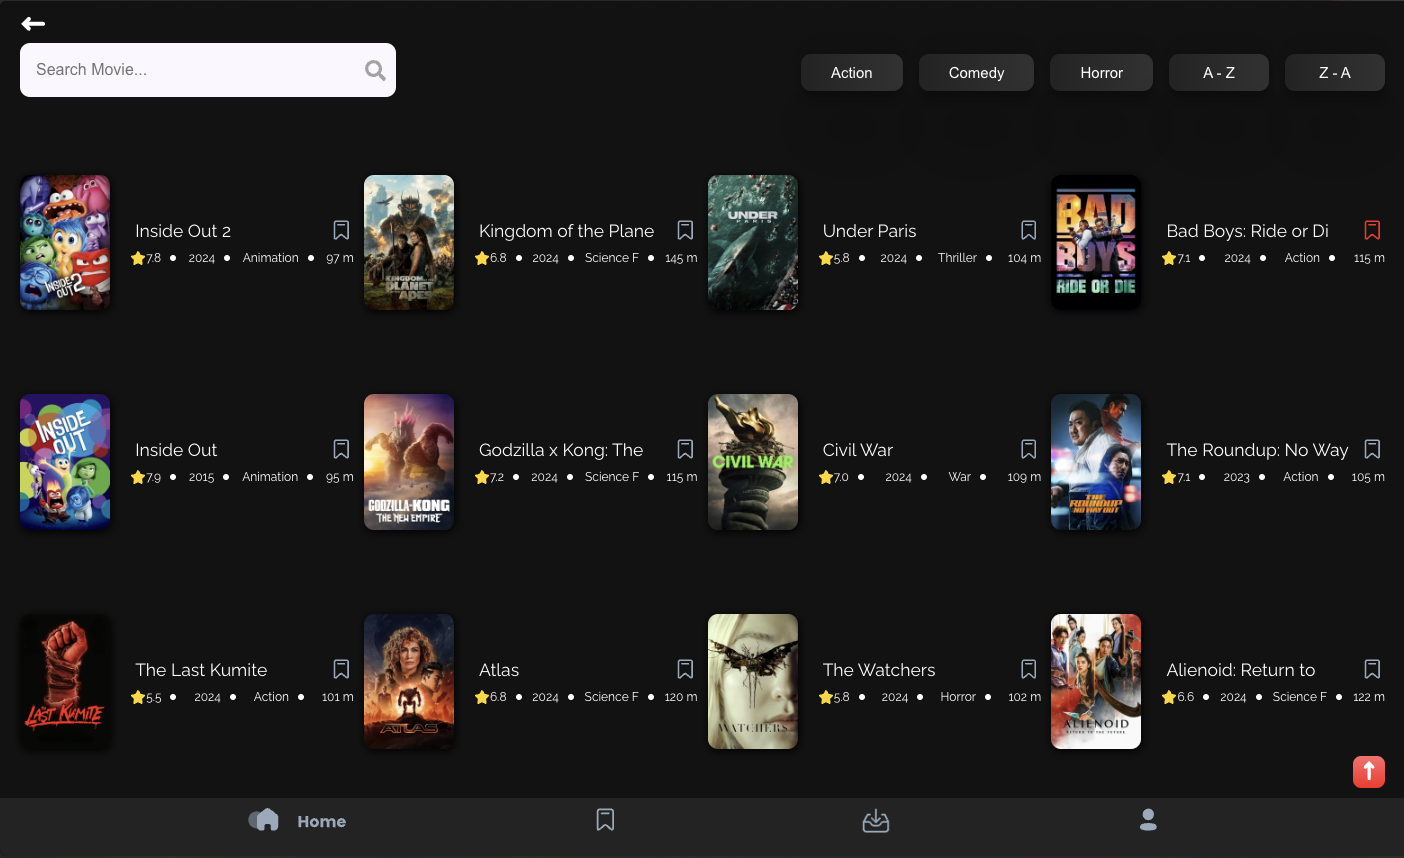This screenshot has height=858, width=1404.
Task: Click the search magnifier icon
Action: click(375, 70)
